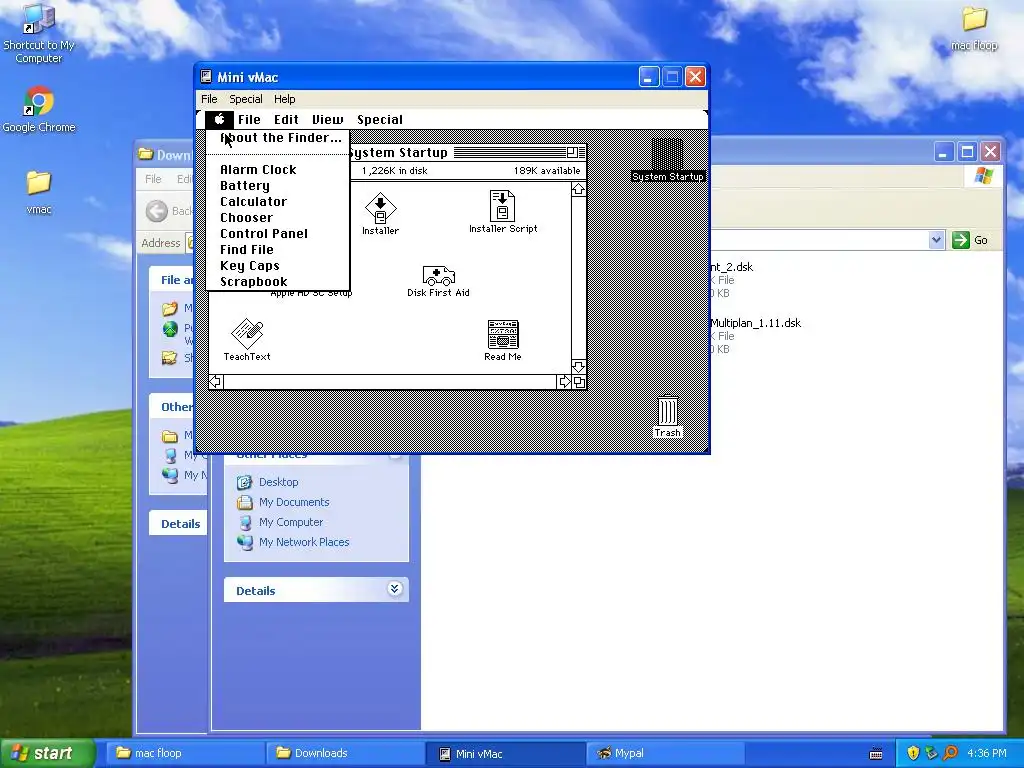The image size is (1024, 768).
Task: Switch to Mini vMac taskbar button
Action: (505, 754)
